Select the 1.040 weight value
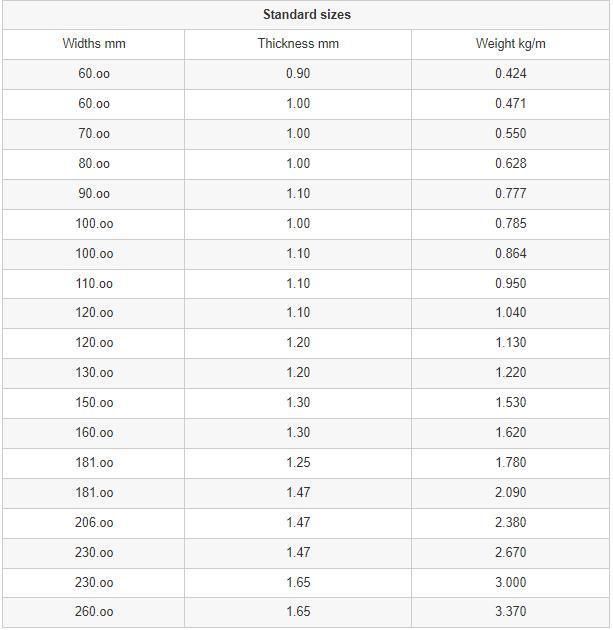This screenshot has height=630, width=613. (x=511, y=313)
